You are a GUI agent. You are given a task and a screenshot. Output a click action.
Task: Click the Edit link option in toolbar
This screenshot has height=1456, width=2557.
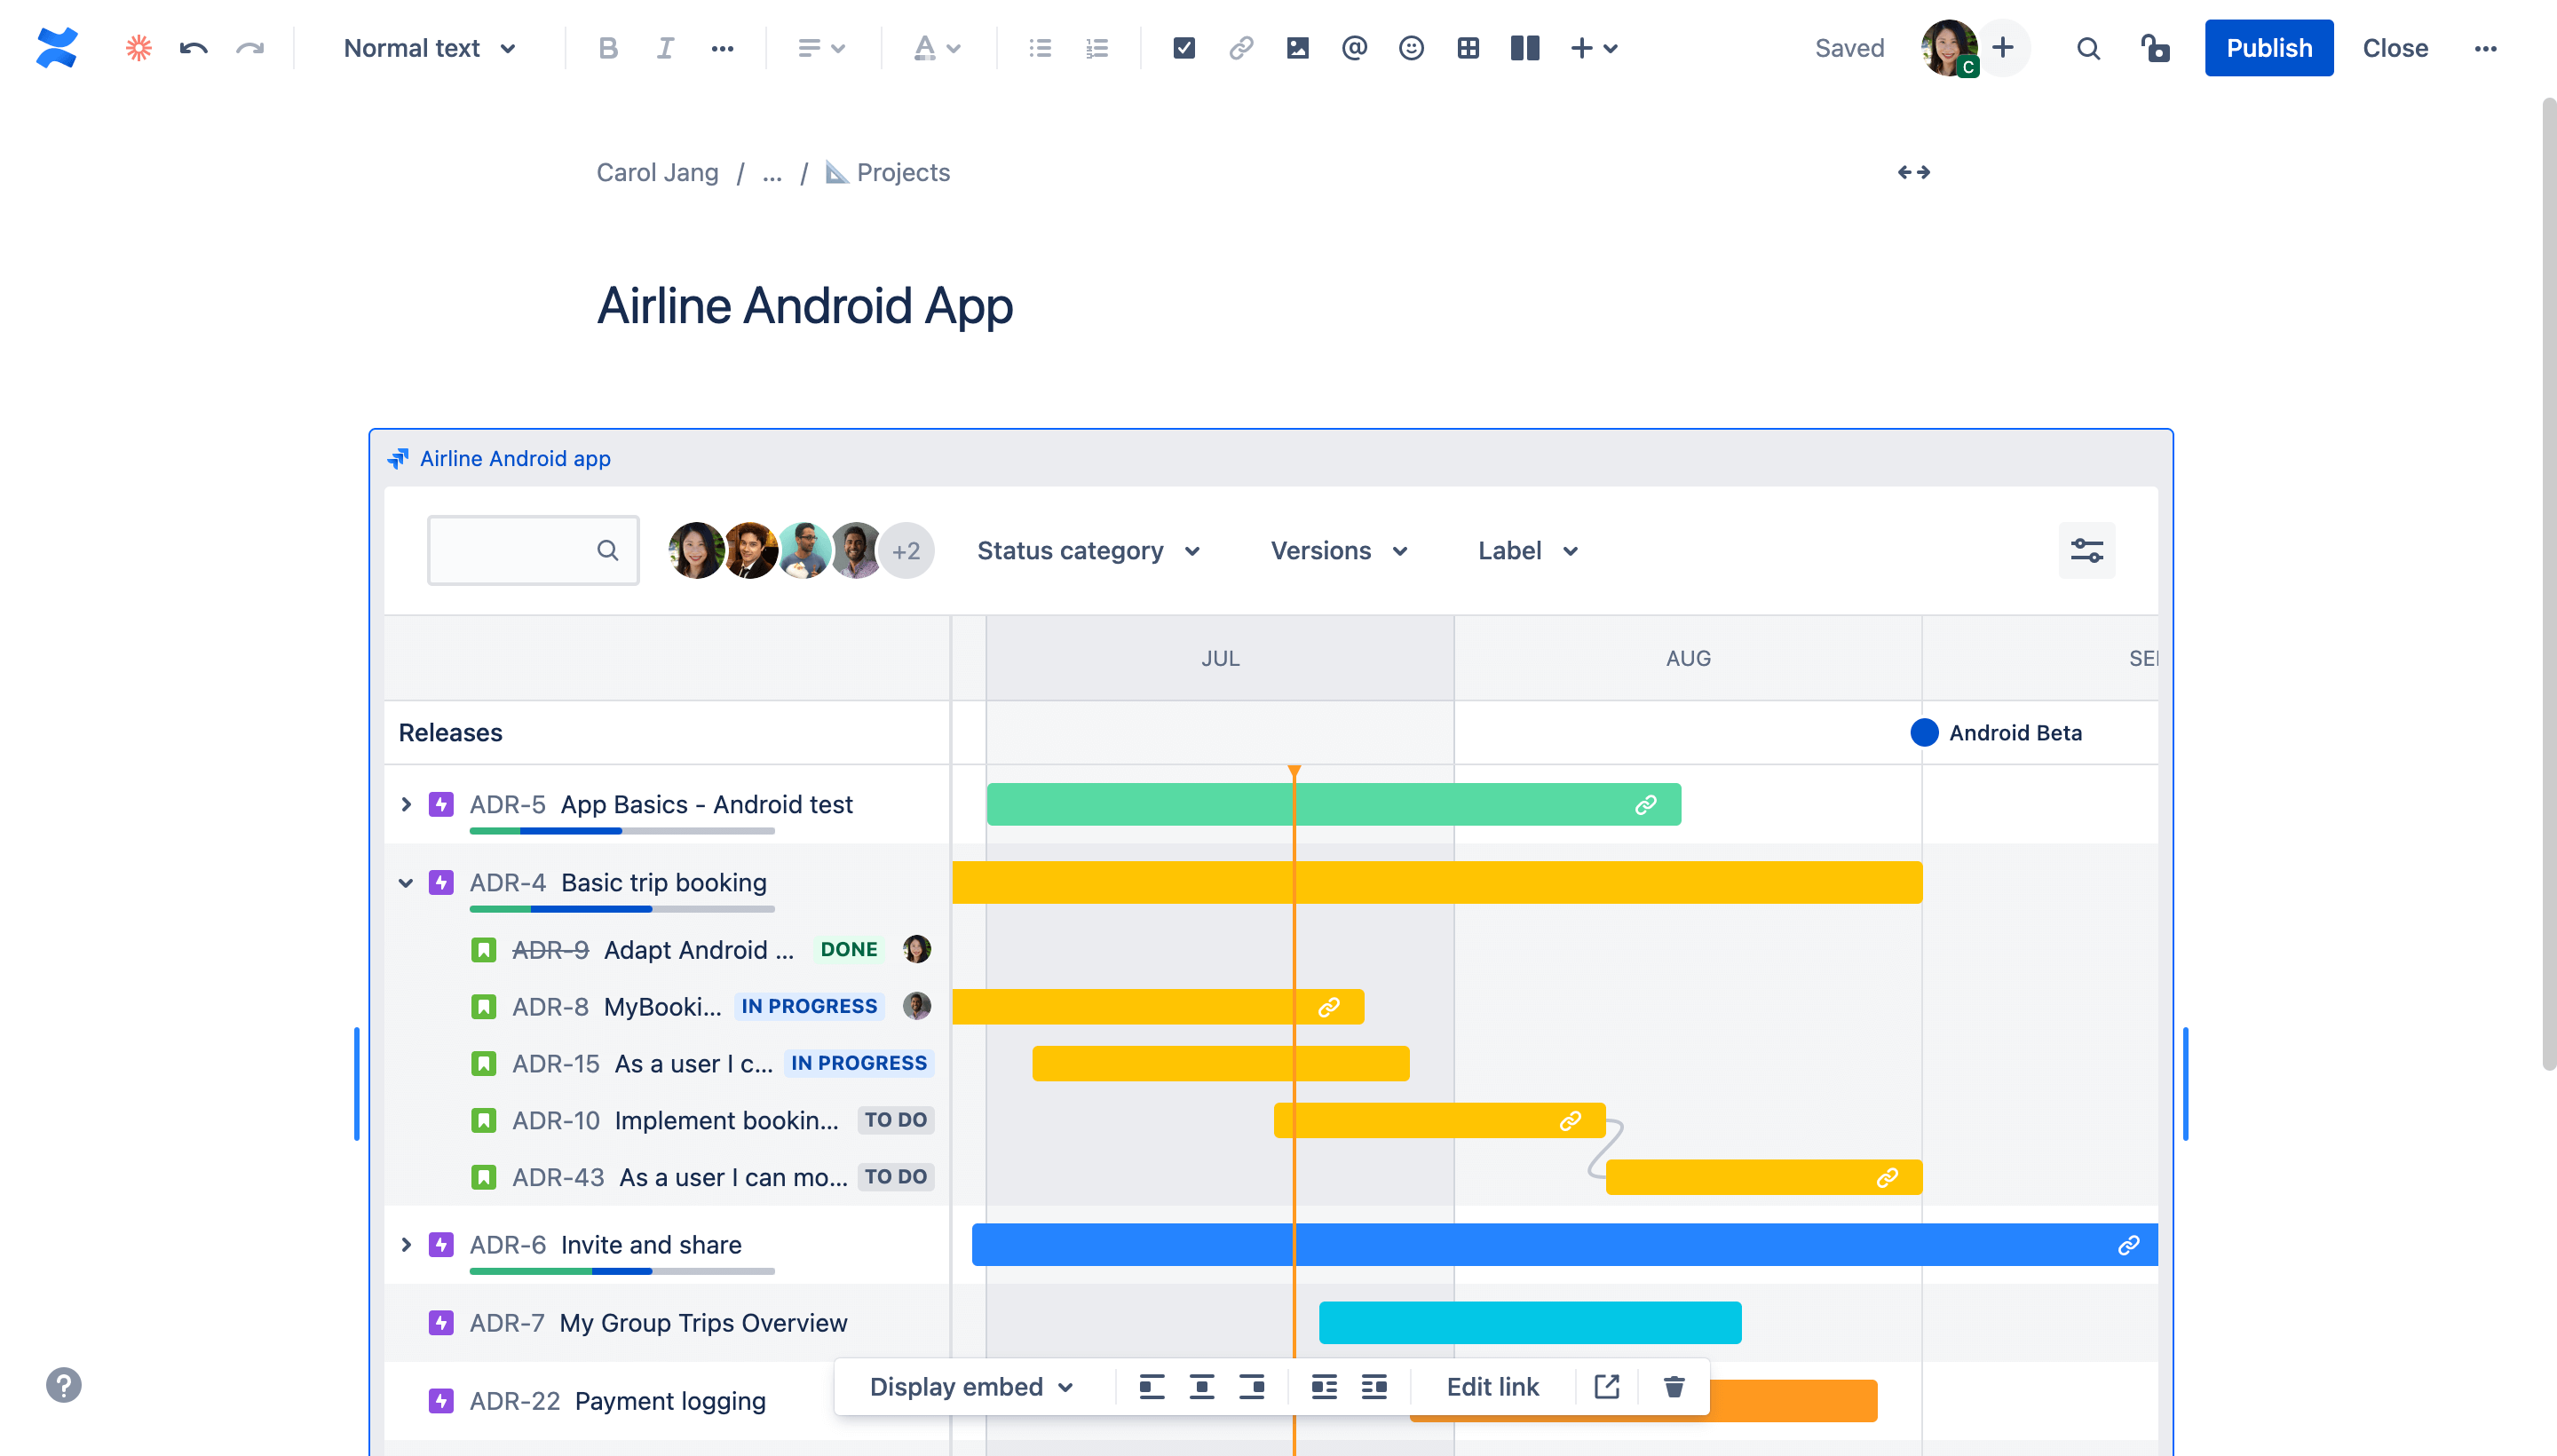click(1492, 1386)
